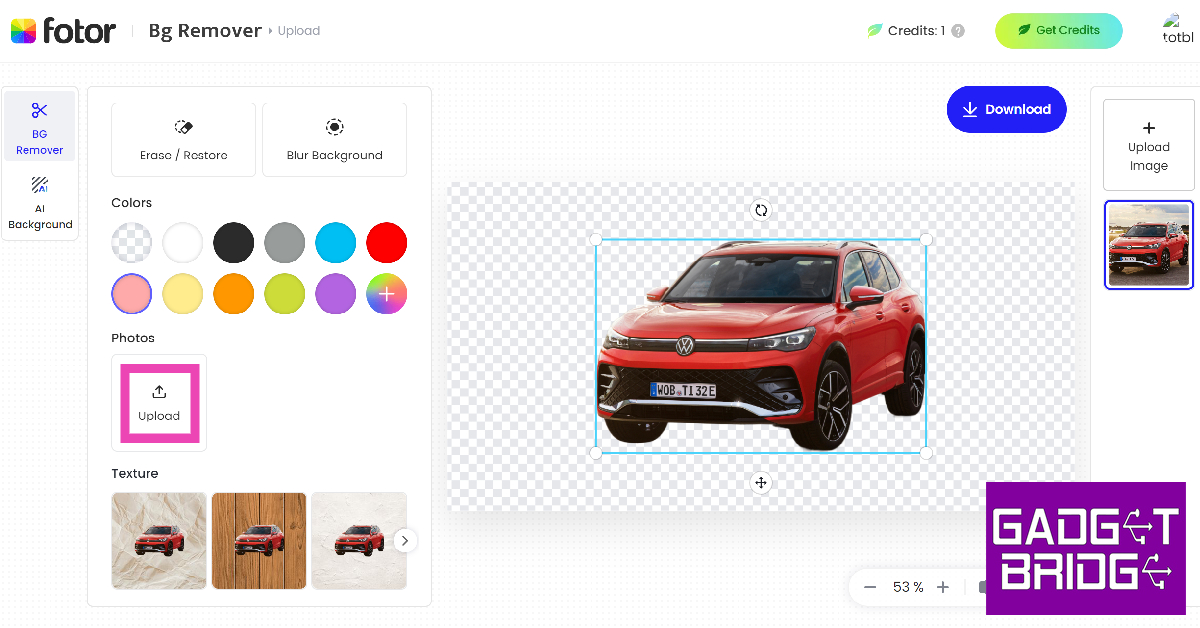The image size is (1200, 628).
Task: Pick the red background color
Action: (387, 242)
